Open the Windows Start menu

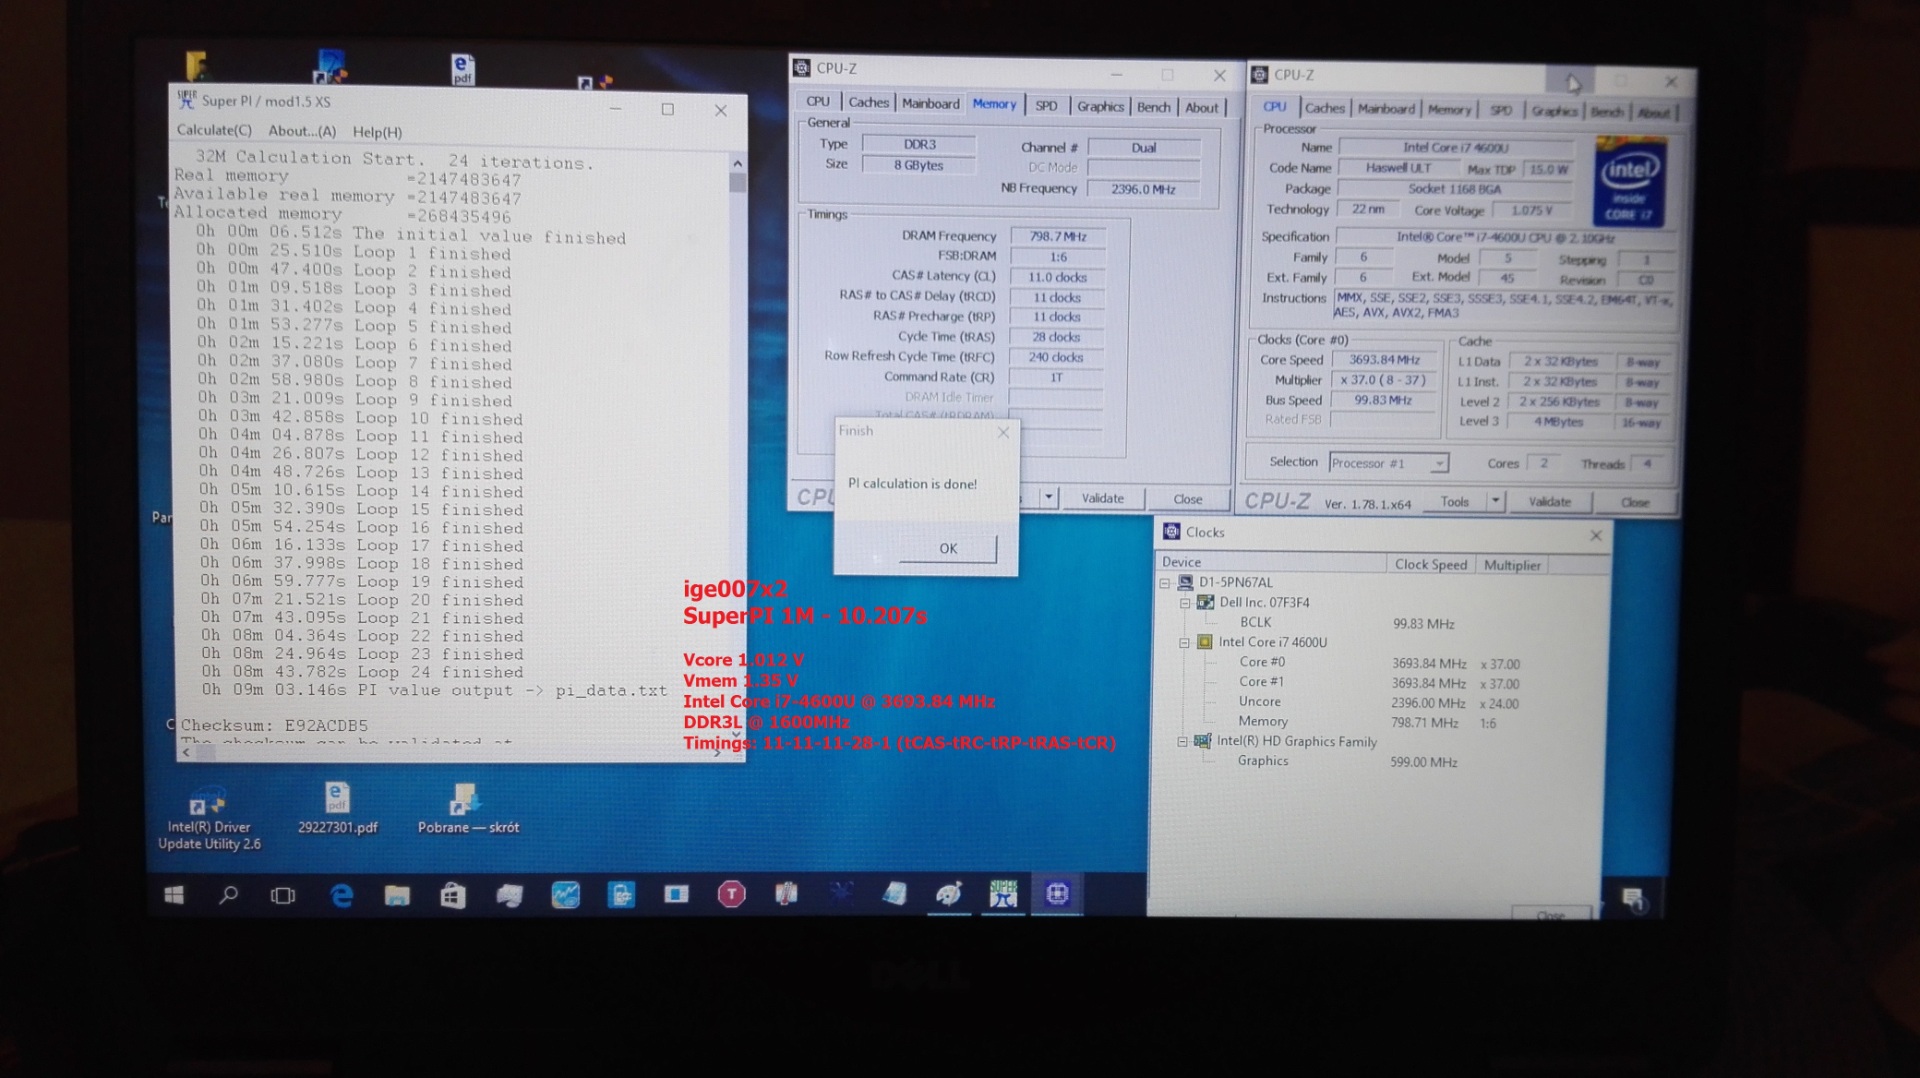click(x=174, y=895)
